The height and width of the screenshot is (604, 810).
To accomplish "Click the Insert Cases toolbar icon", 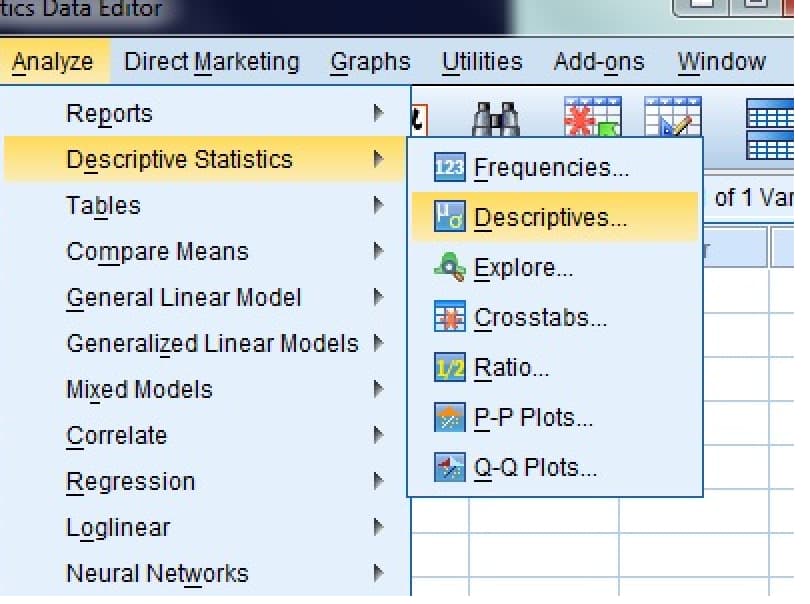I will click(x=593, y=116).
